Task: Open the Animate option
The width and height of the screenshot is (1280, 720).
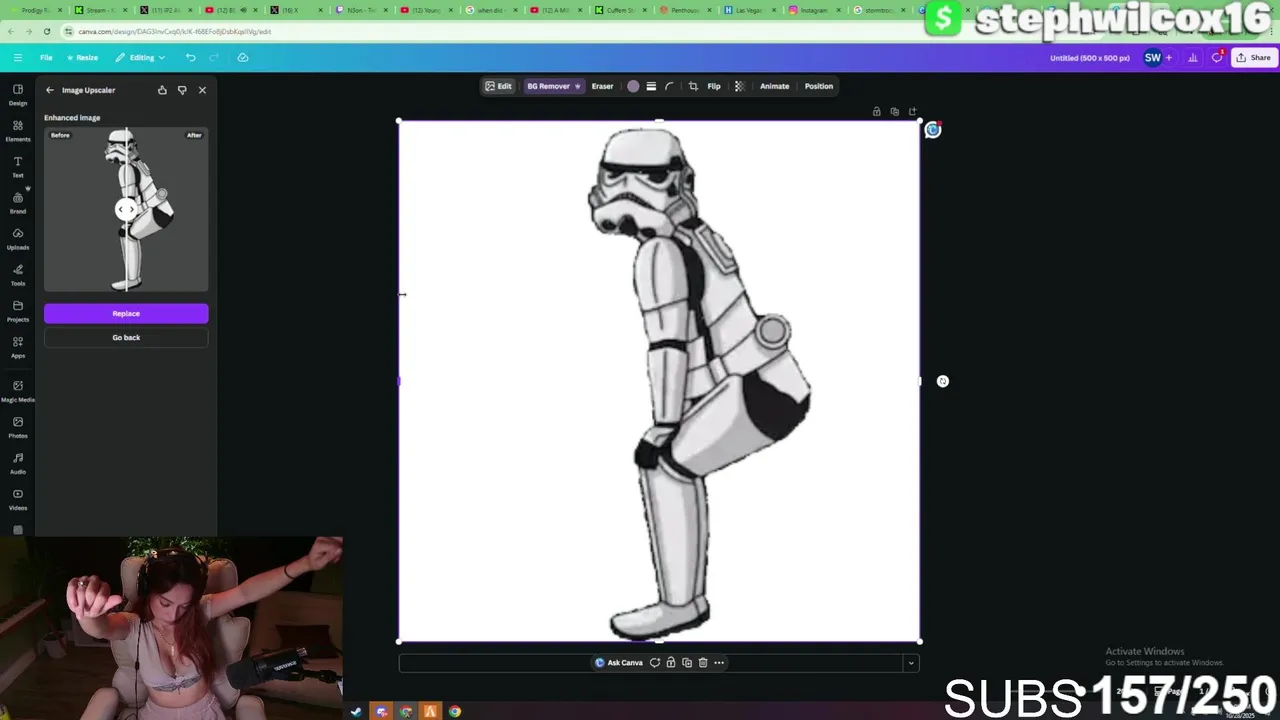Action: (774, 86)
